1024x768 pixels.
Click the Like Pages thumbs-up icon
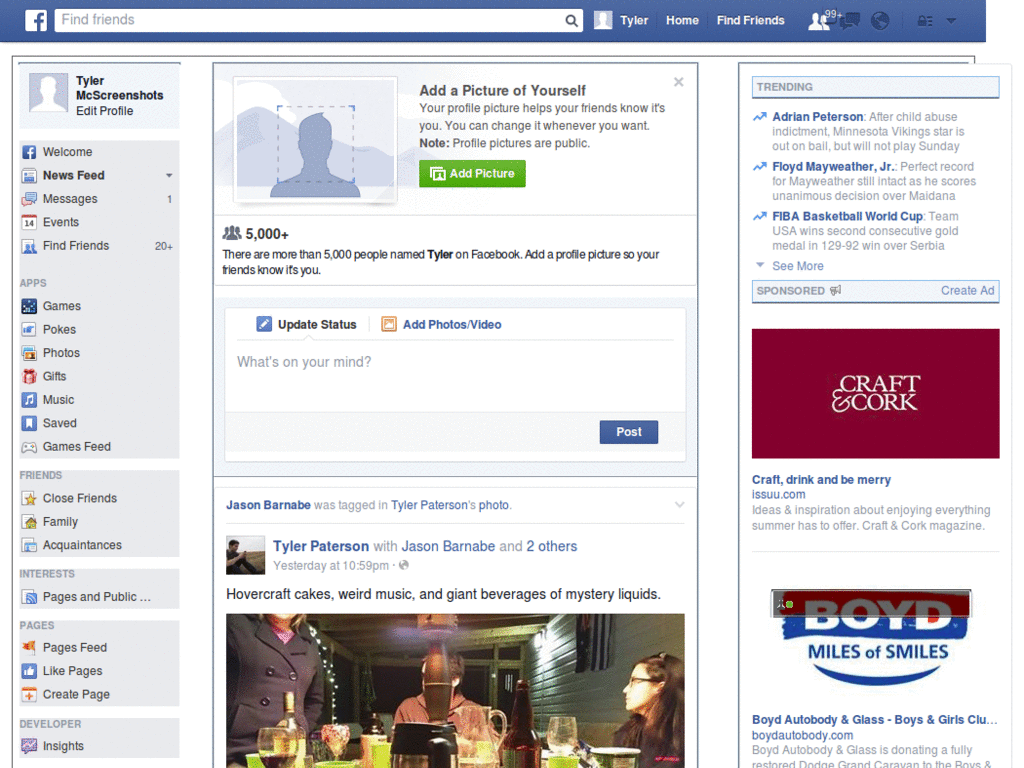29,671
